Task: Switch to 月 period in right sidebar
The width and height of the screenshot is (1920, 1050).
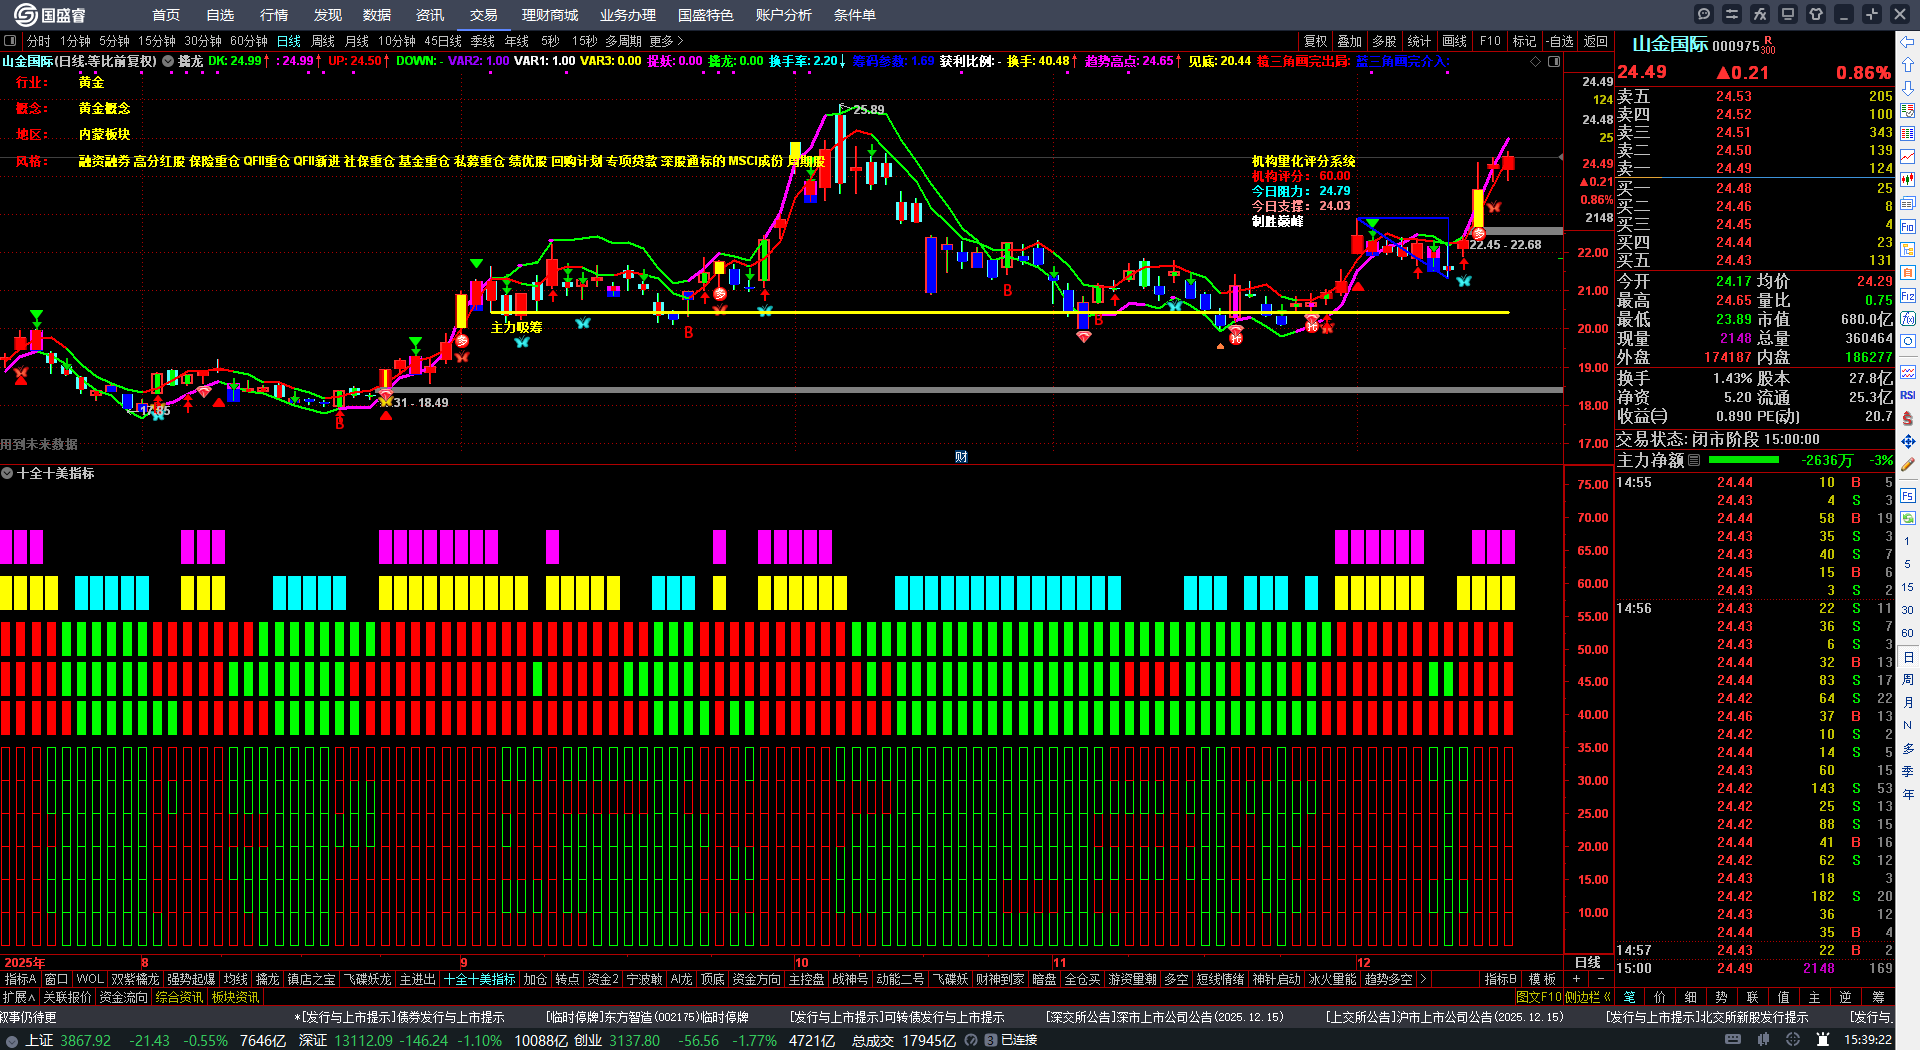Action: click(1908, 703)
